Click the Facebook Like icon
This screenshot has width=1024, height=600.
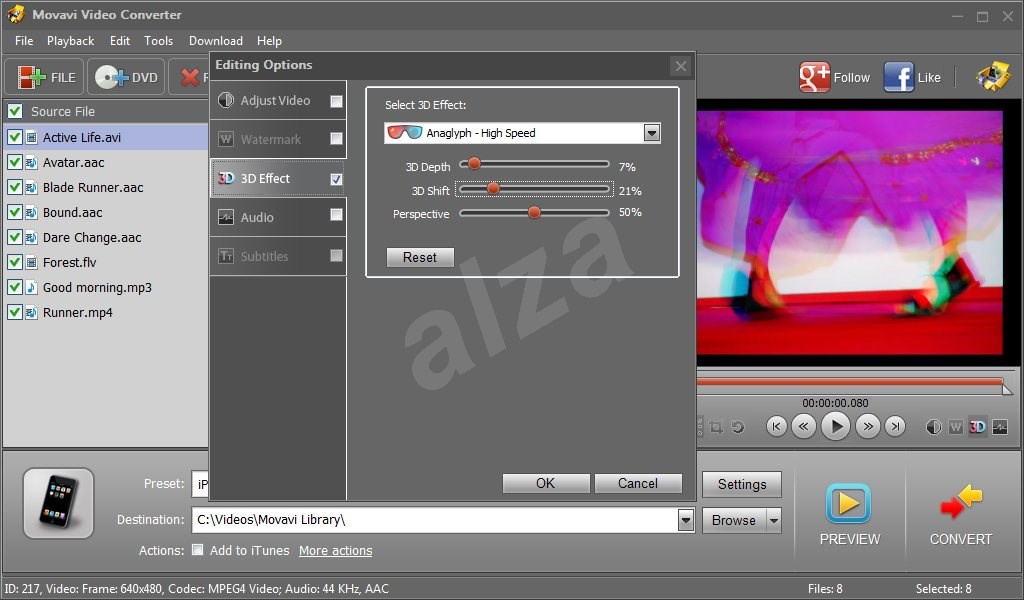[899, 77]
